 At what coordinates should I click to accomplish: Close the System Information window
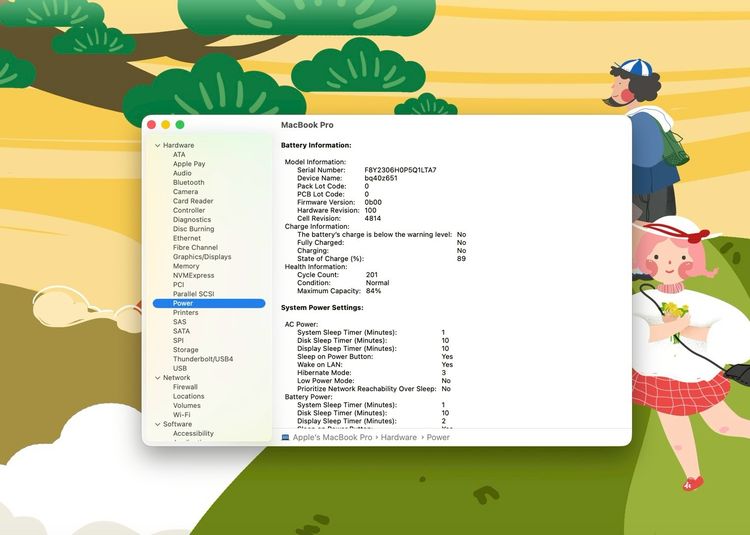[x=152, y=125]
